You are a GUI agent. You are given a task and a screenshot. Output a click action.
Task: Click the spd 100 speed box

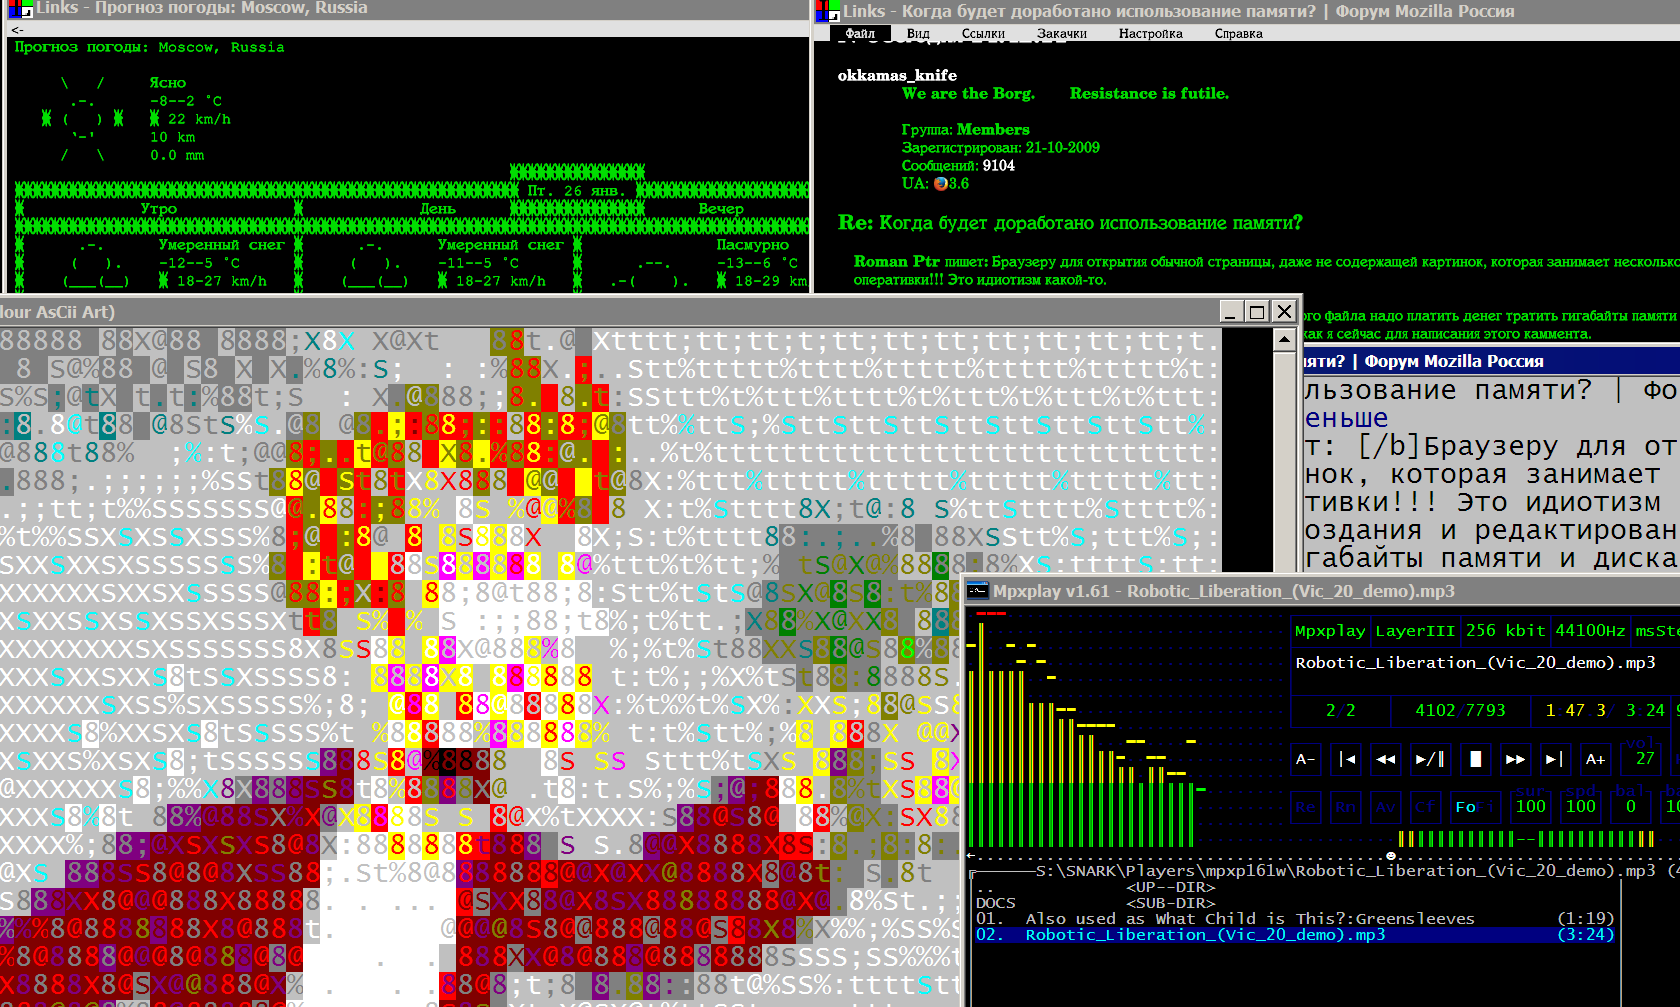(1581, 806)
